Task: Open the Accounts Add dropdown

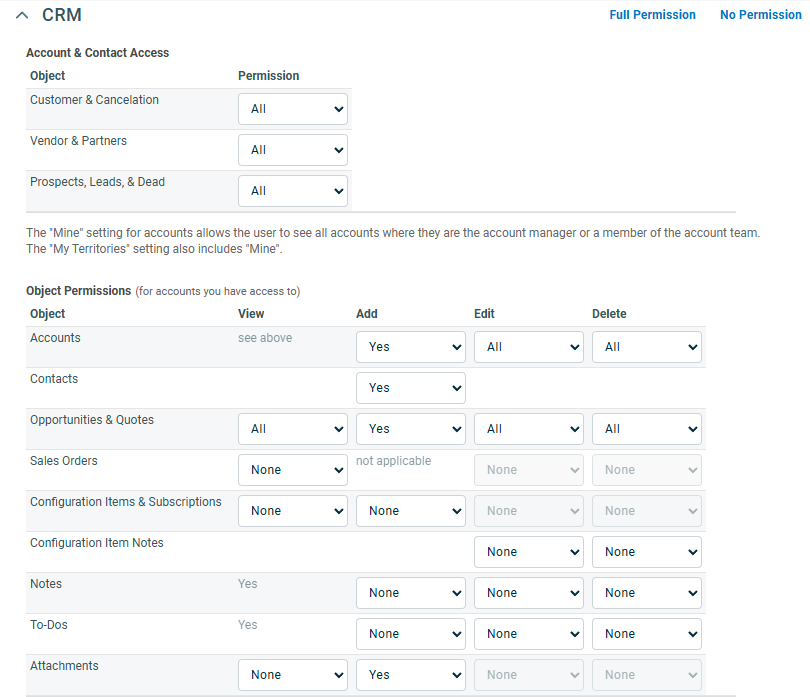Action: 411,347
